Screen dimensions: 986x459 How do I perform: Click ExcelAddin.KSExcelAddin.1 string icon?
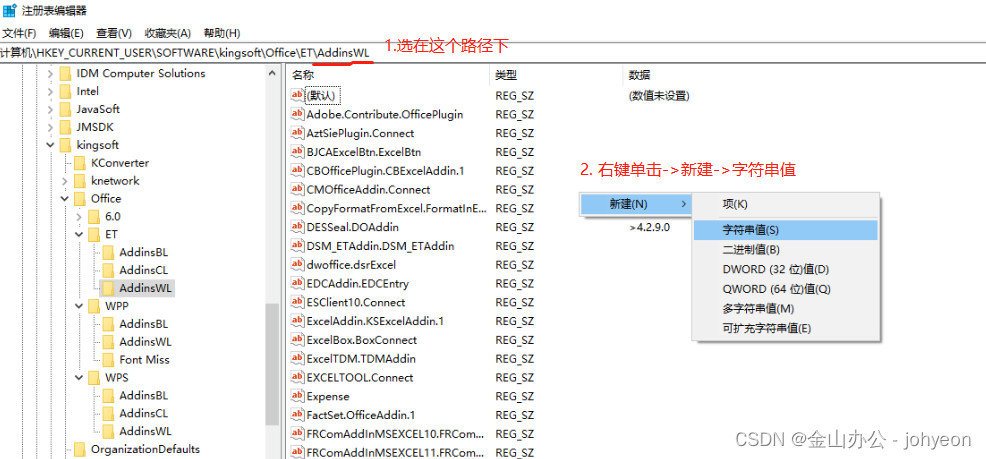click(297, 321)
